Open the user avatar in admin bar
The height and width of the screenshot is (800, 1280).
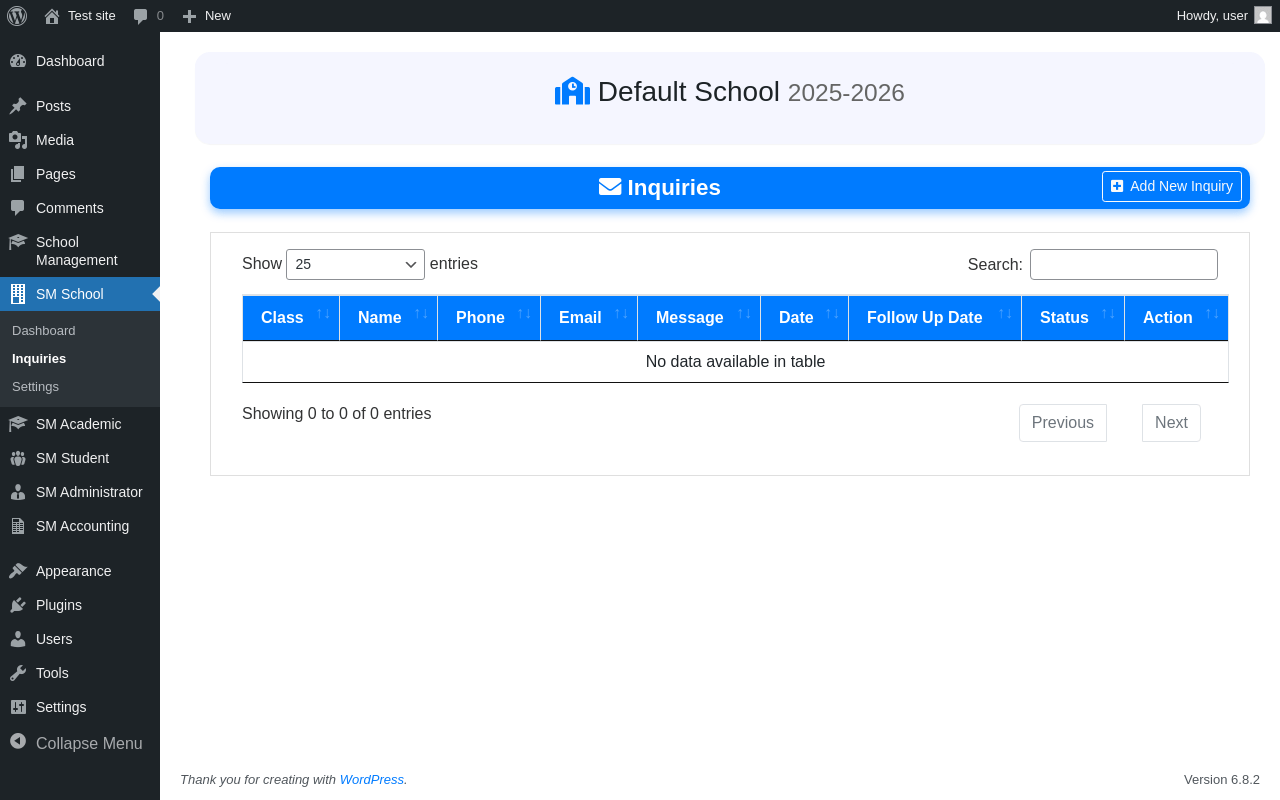coord(1263,15)
